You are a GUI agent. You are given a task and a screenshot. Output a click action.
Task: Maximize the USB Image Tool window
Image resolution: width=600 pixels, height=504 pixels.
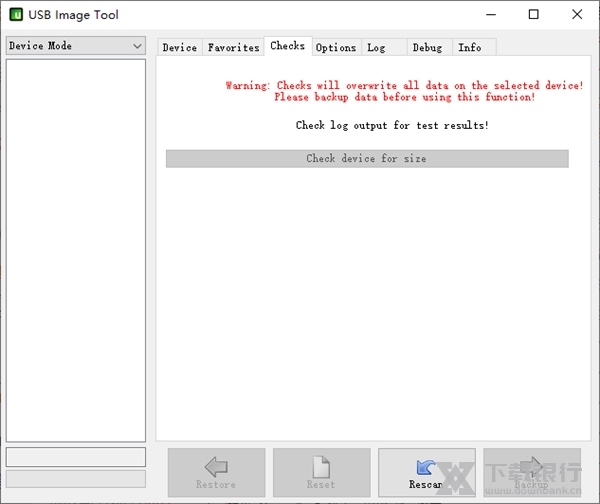tap(534, 14)
